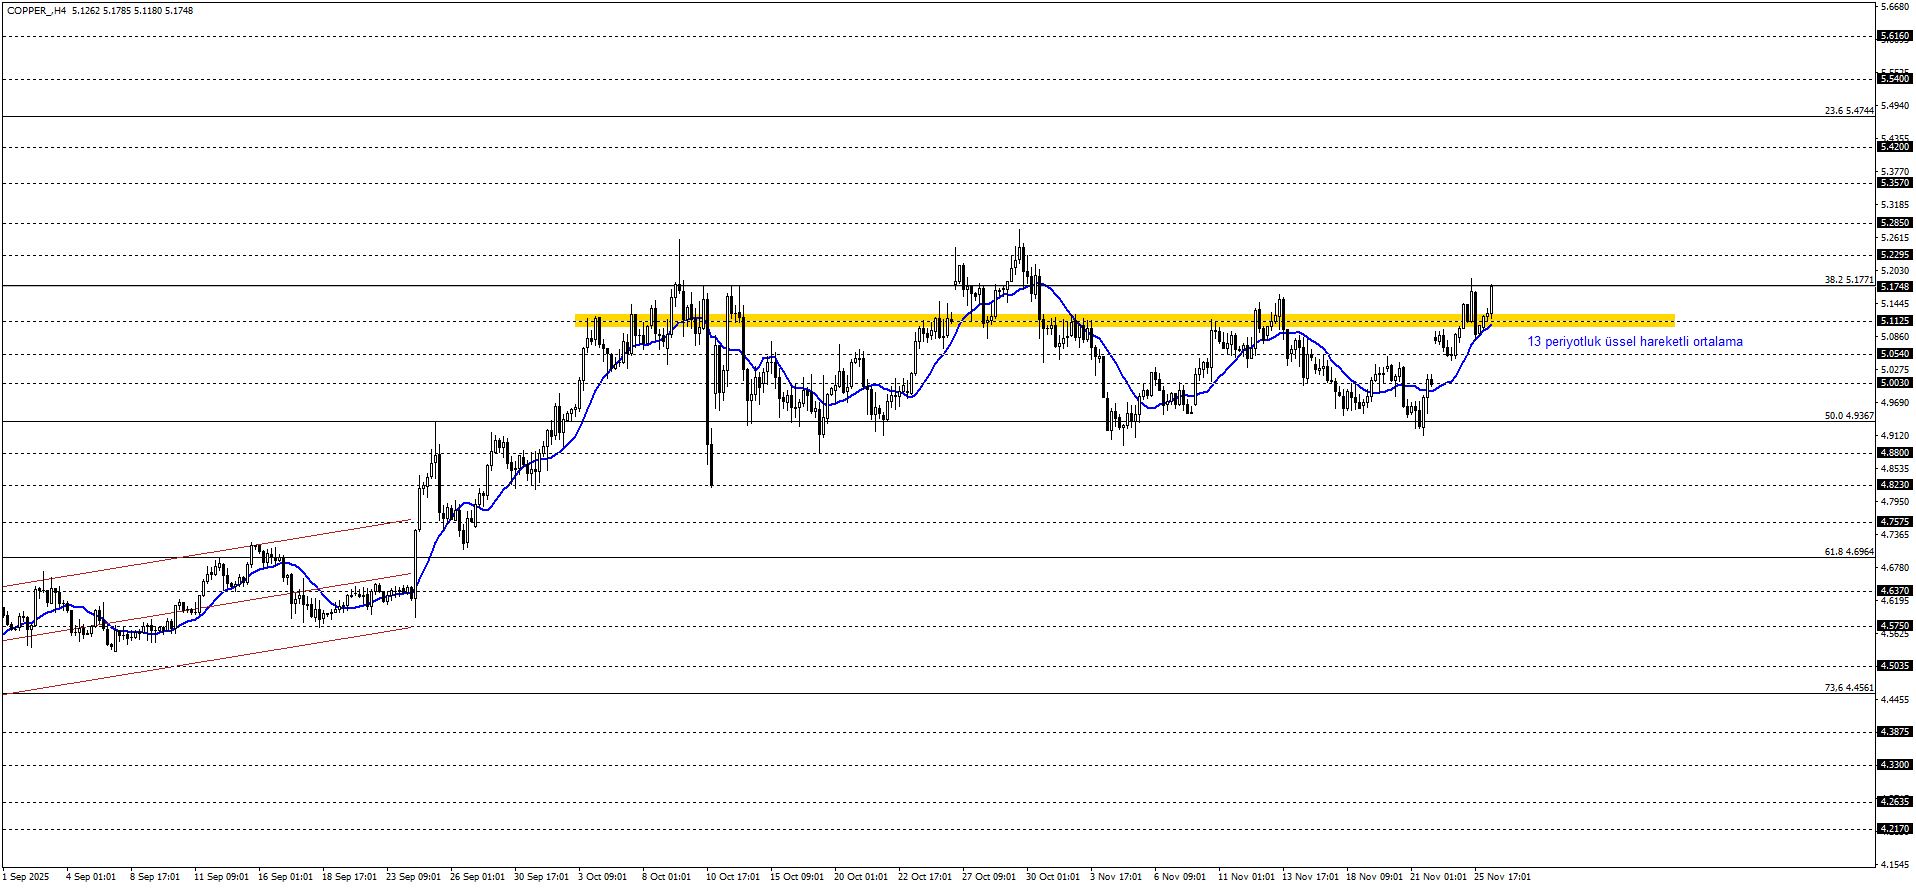Select the 25 Nov 17:01 time label
The width and height of the screenshot is (1916, 888).
(x=1502, y=877)
